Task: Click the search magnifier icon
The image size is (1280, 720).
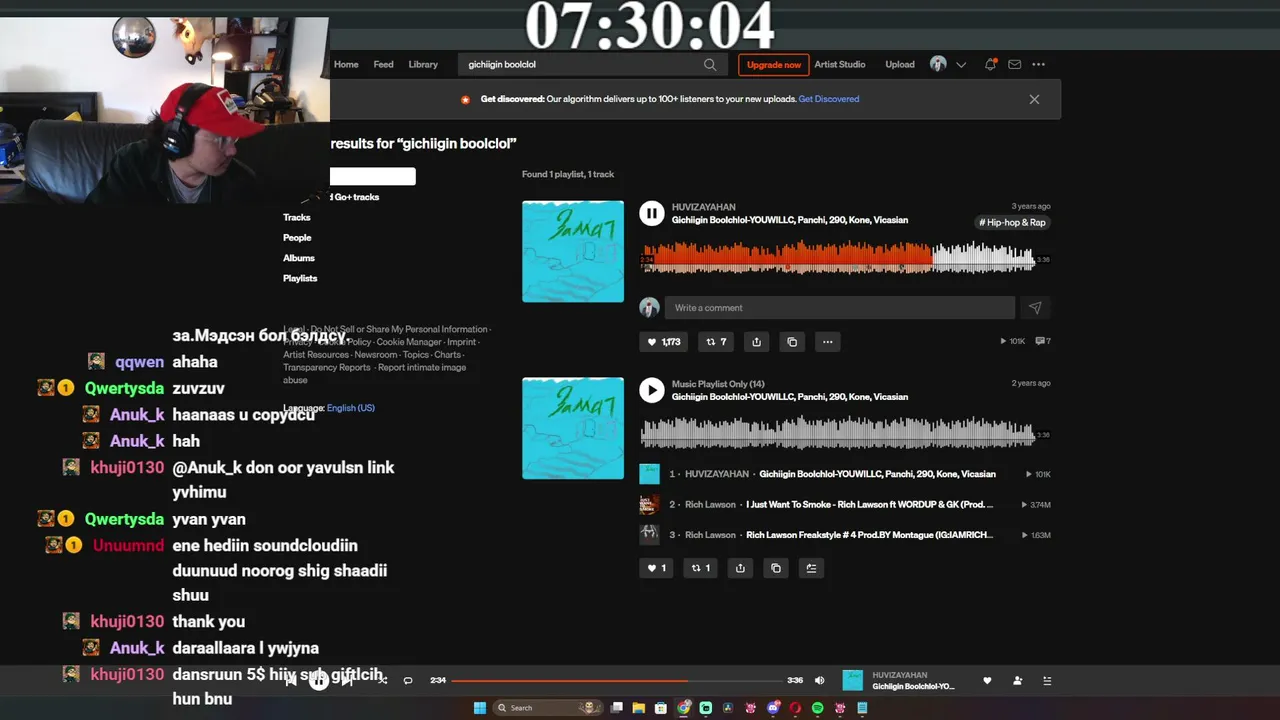Action: pyautogui.click(x=710, y=65)
